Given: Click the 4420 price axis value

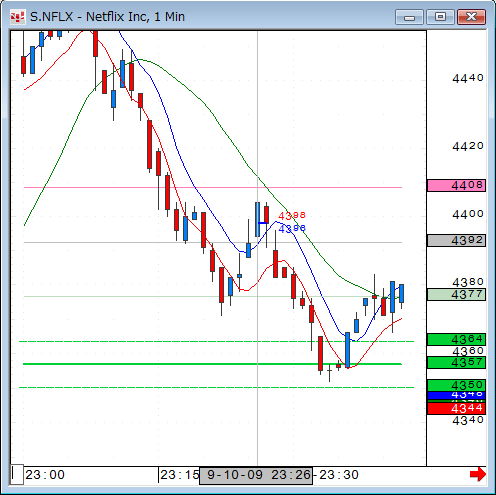Looking at the screenshot, I should pos(468,146).
